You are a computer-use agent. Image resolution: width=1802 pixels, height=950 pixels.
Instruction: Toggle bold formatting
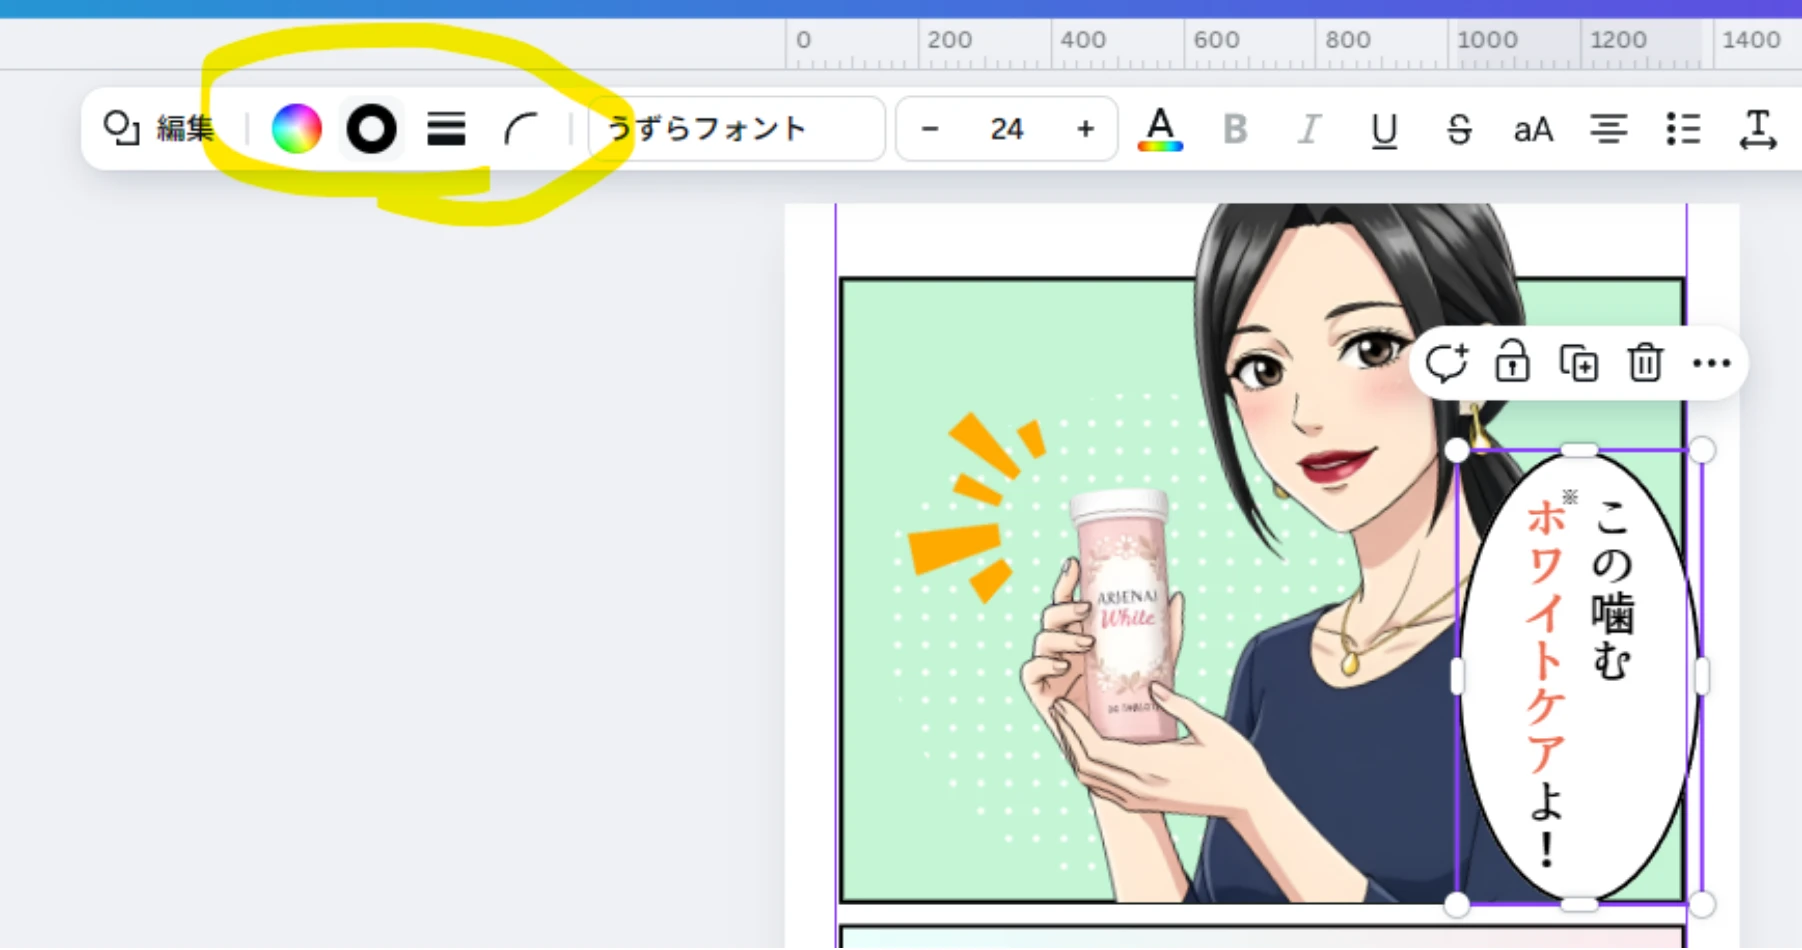click(1235, 129)
